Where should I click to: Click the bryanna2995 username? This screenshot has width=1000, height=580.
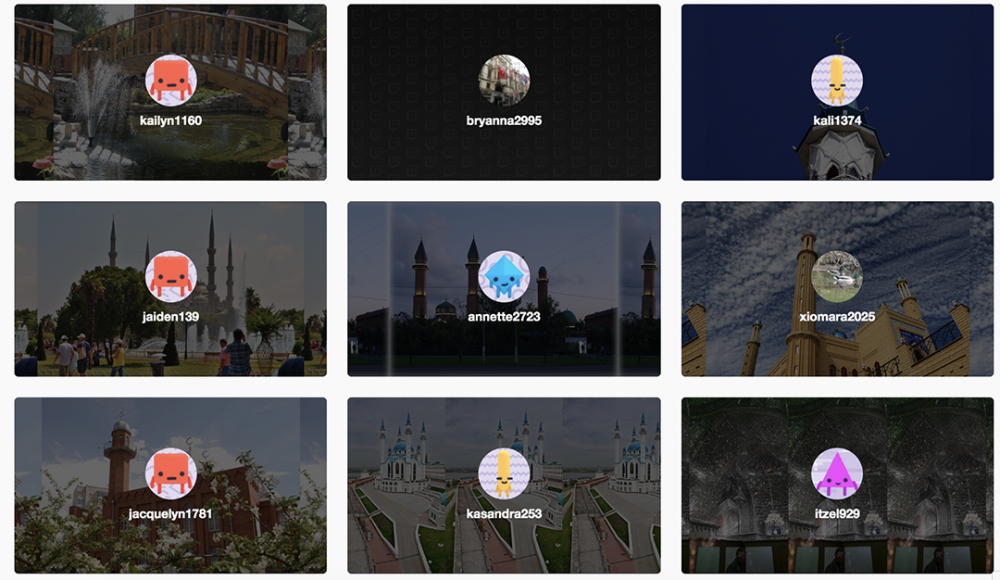(x=504, y=121)
